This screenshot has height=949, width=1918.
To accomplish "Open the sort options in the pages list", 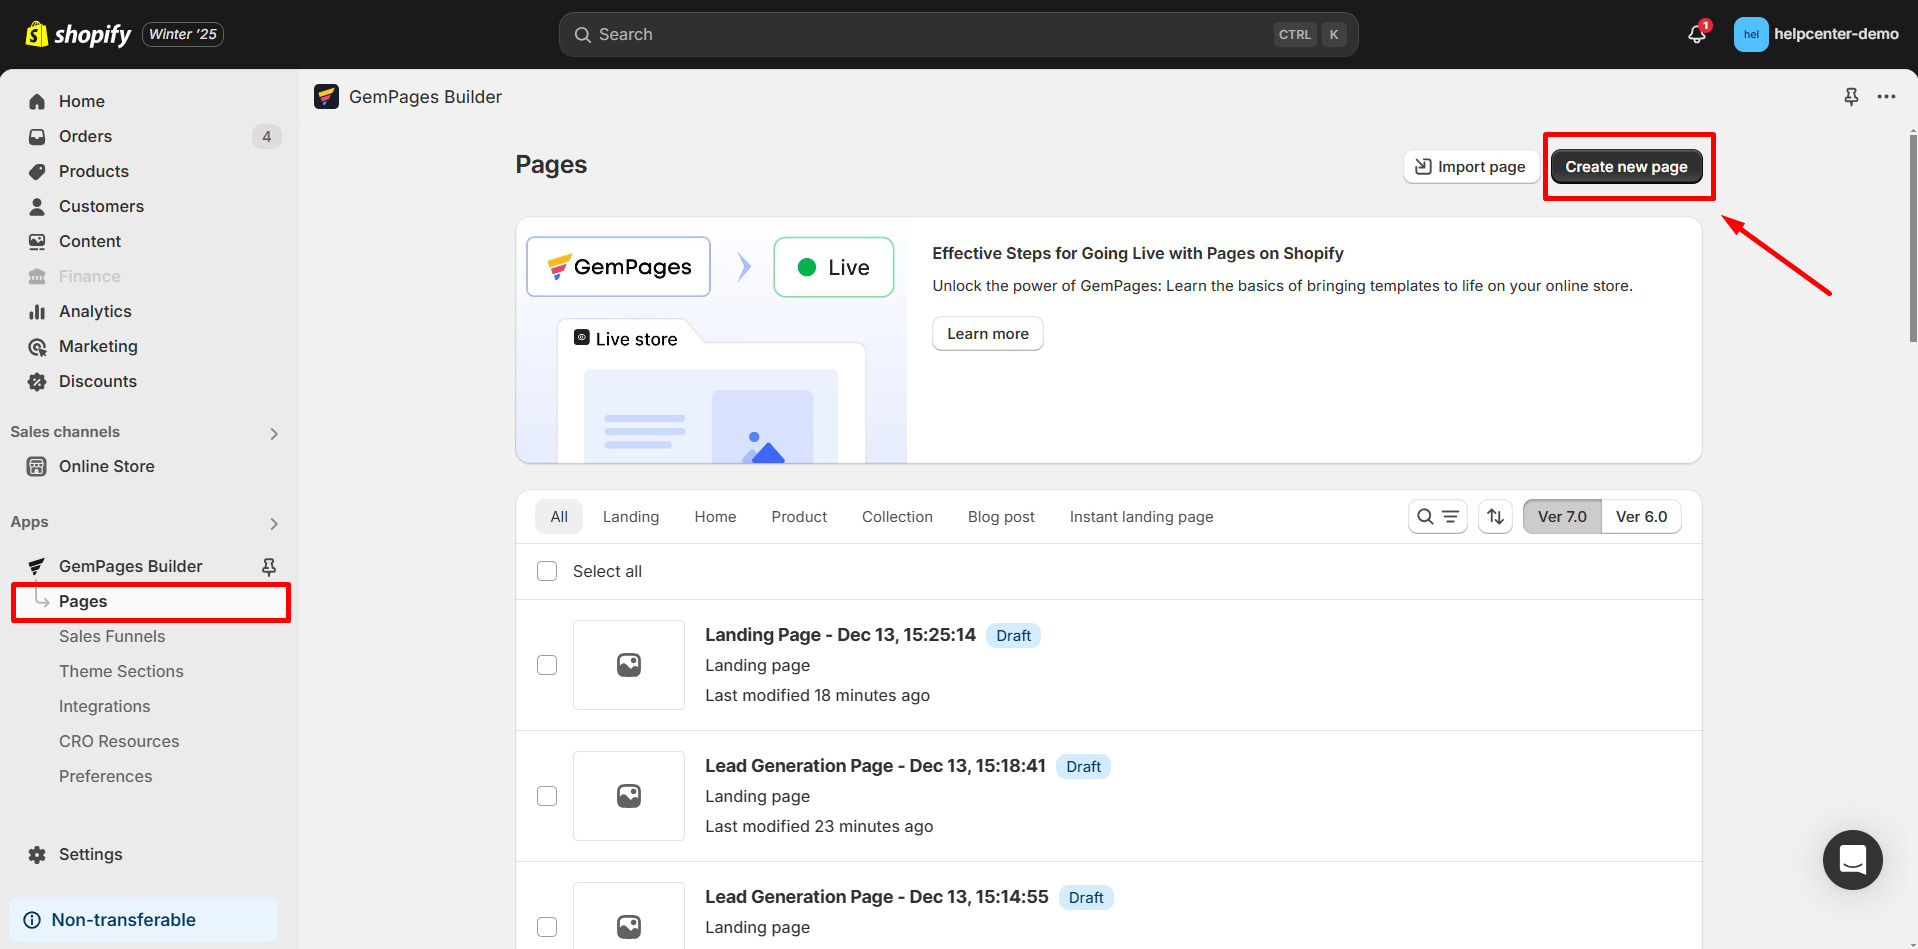I will pos(1495,516).
